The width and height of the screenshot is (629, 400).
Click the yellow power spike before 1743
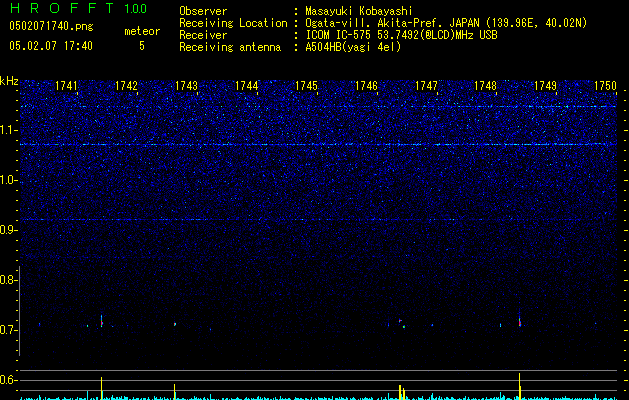click(x=174, y=392)
